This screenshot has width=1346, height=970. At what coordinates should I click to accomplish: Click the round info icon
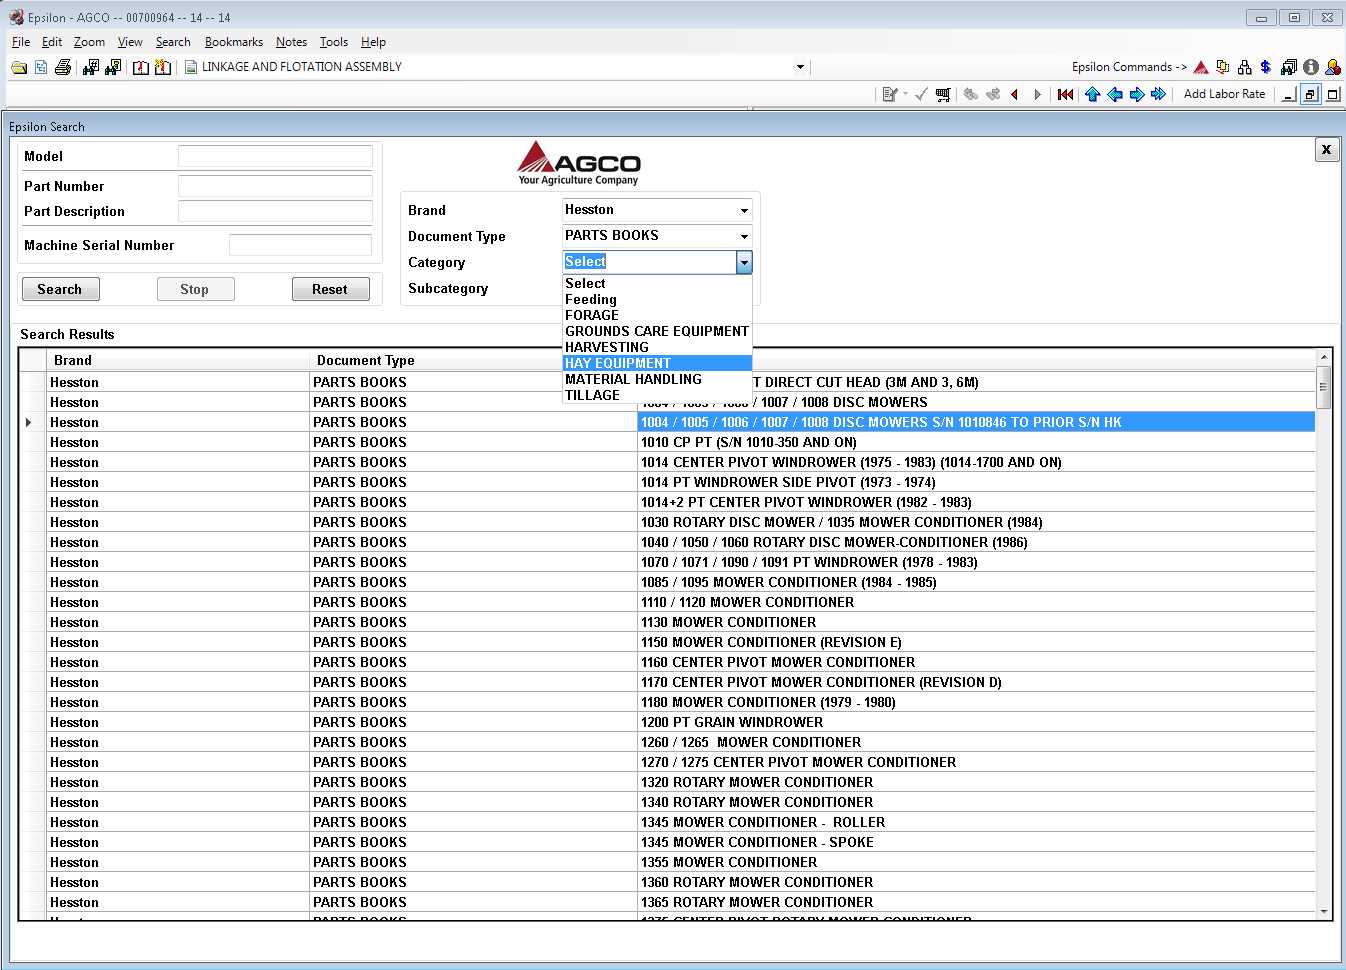[1311, 67]
